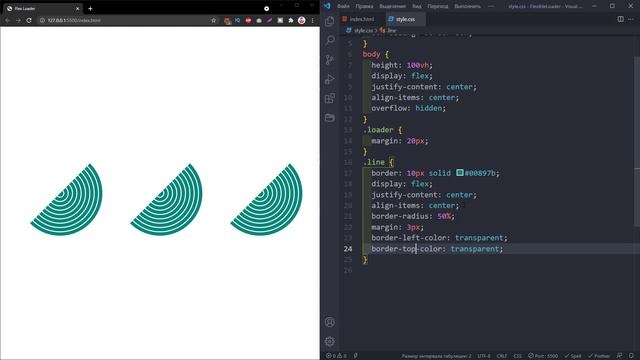Click the errors and warnings status indicator
The height and width of the screenshot is (360, 640).
(x=336, y=356)
